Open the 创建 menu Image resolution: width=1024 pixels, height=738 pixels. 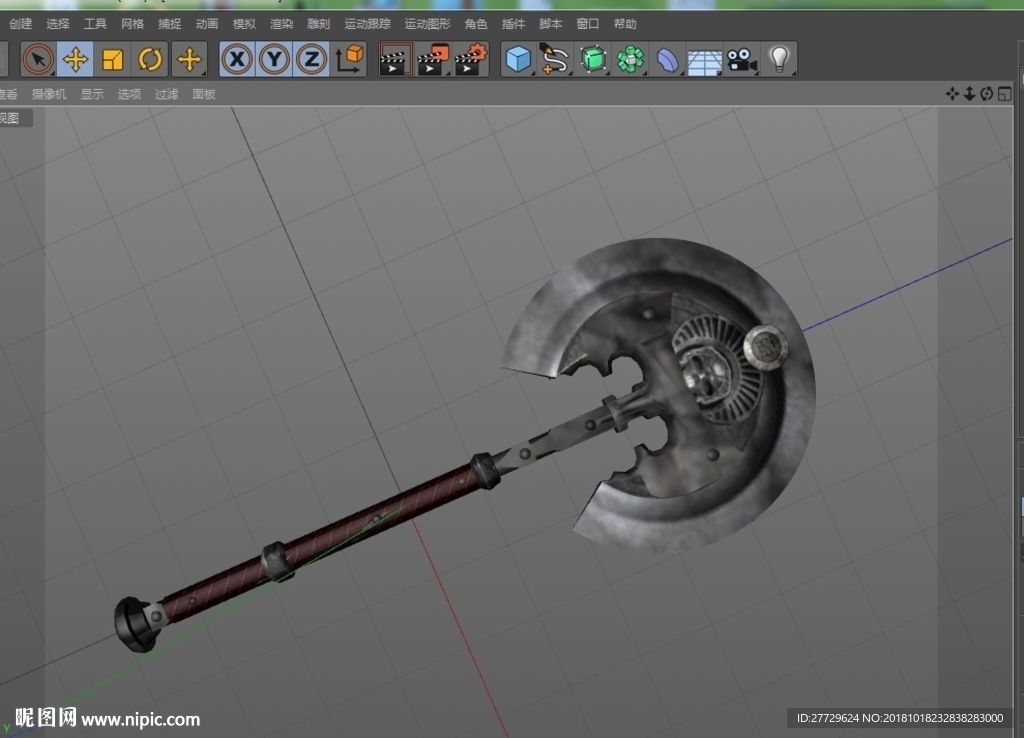pos(20,24)
